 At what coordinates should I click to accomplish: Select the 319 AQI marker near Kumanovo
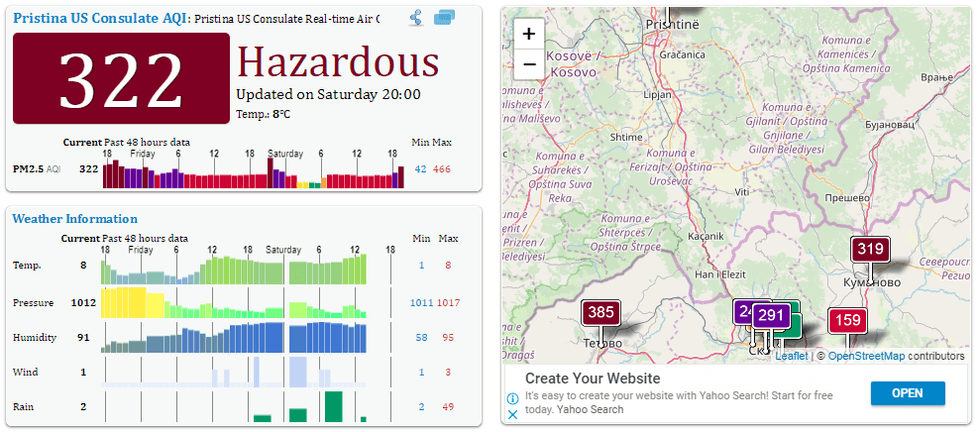[870, 250]
